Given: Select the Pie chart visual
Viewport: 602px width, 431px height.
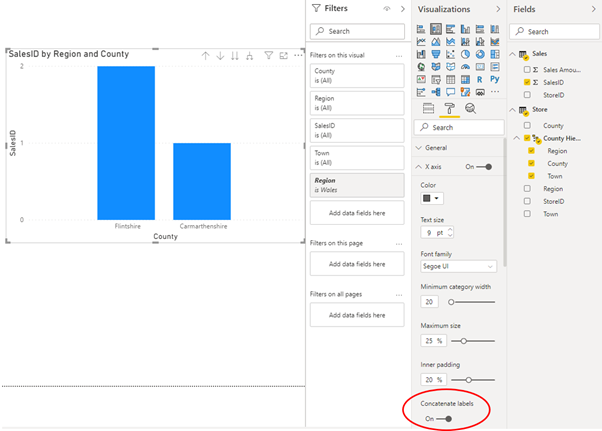Looking at the screenshot, I should [x=465, y=54].
